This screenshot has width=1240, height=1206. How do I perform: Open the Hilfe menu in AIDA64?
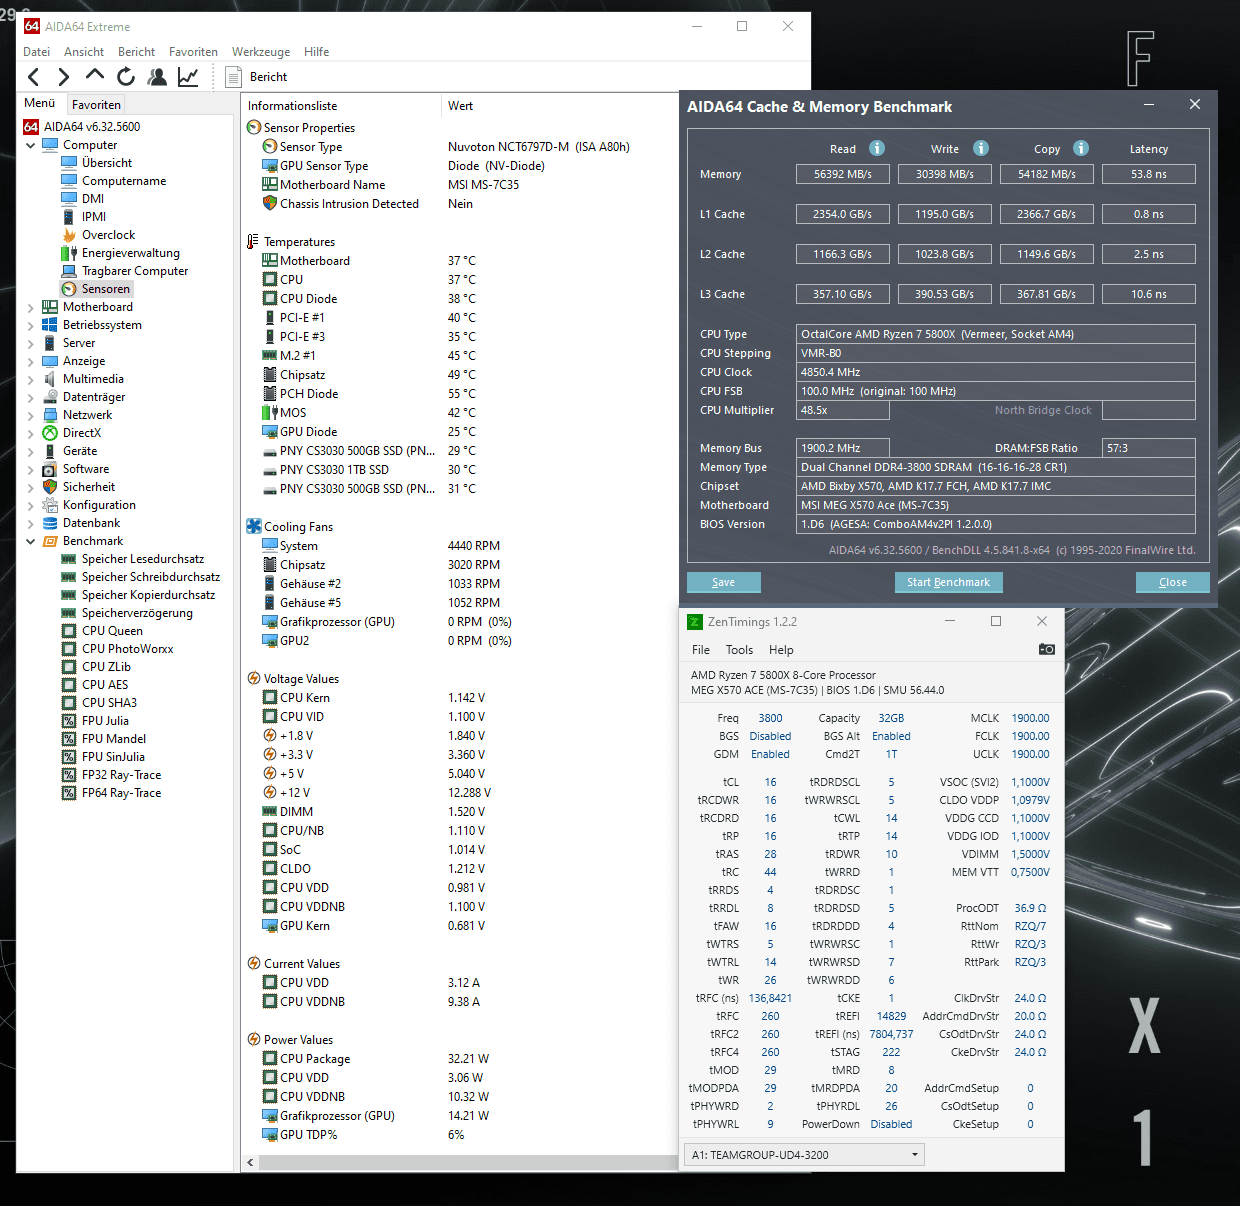coord(316,52)
